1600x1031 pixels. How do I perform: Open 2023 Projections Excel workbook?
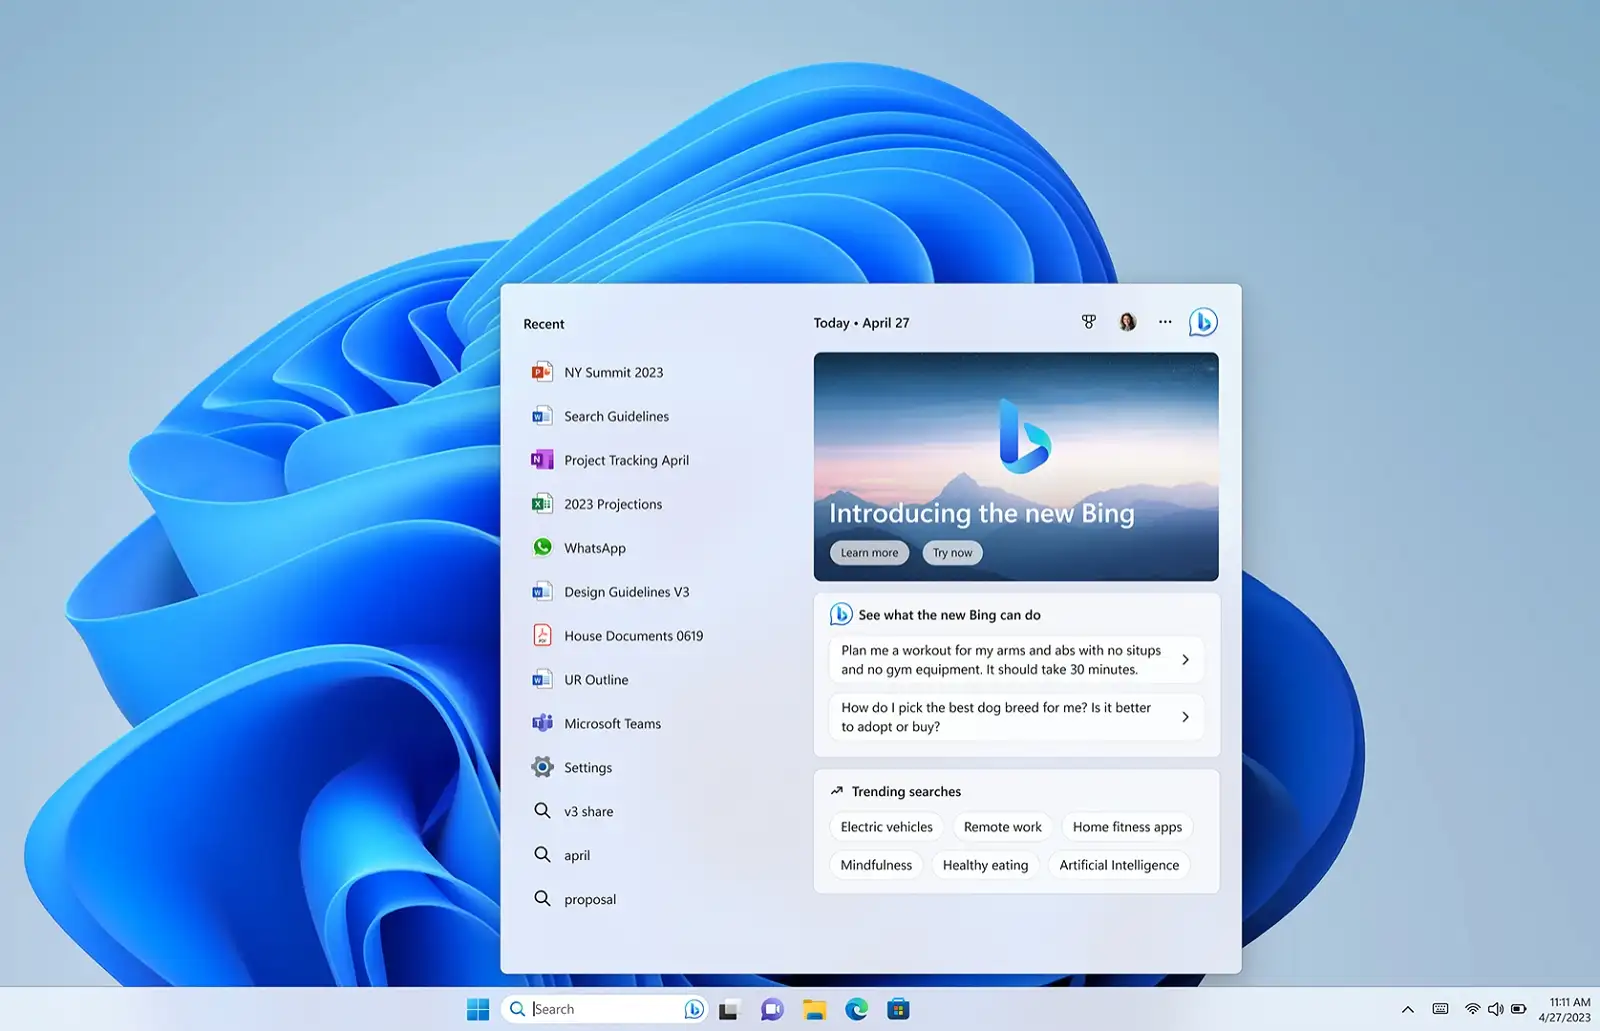point(597,504)
